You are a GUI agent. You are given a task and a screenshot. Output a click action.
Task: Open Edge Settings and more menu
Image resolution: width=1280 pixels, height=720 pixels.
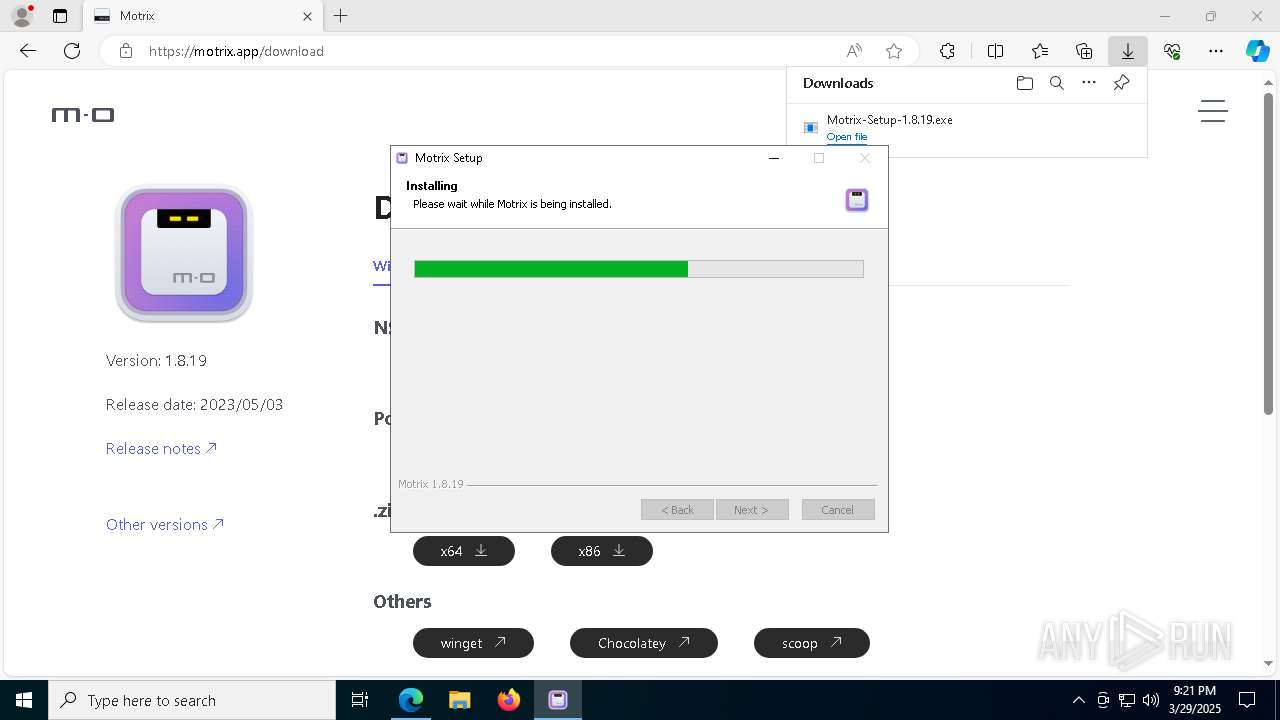coord(1216,51)
